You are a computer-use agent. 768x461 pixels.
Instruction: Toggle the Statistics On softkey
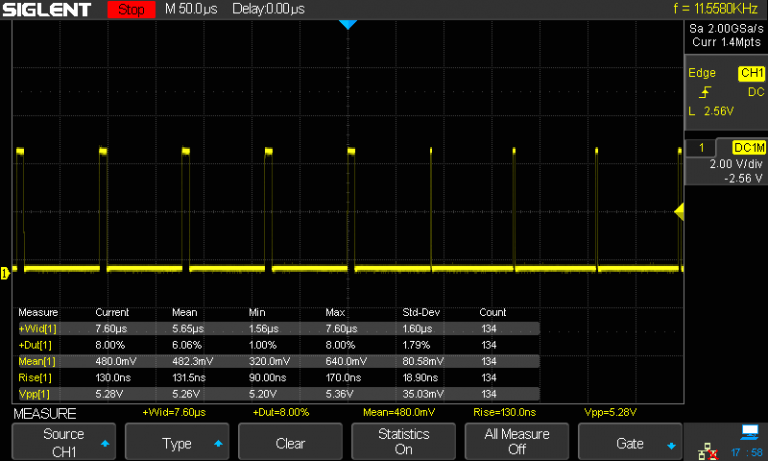pos(403,442)
